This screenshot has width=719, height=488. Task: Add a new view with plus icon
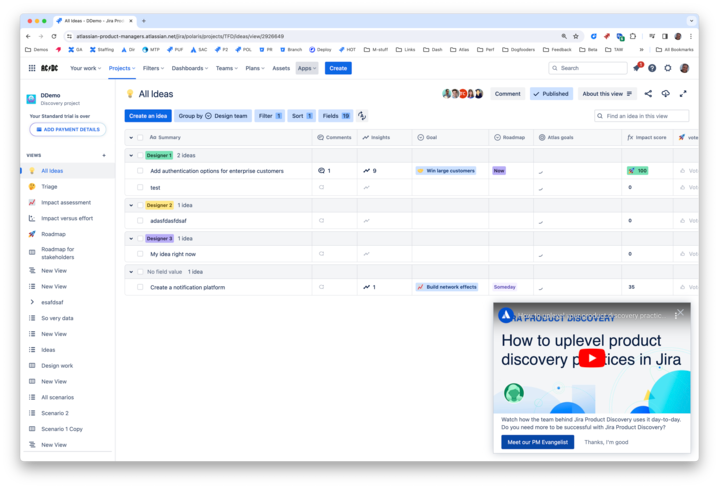[x=104, y=155]
